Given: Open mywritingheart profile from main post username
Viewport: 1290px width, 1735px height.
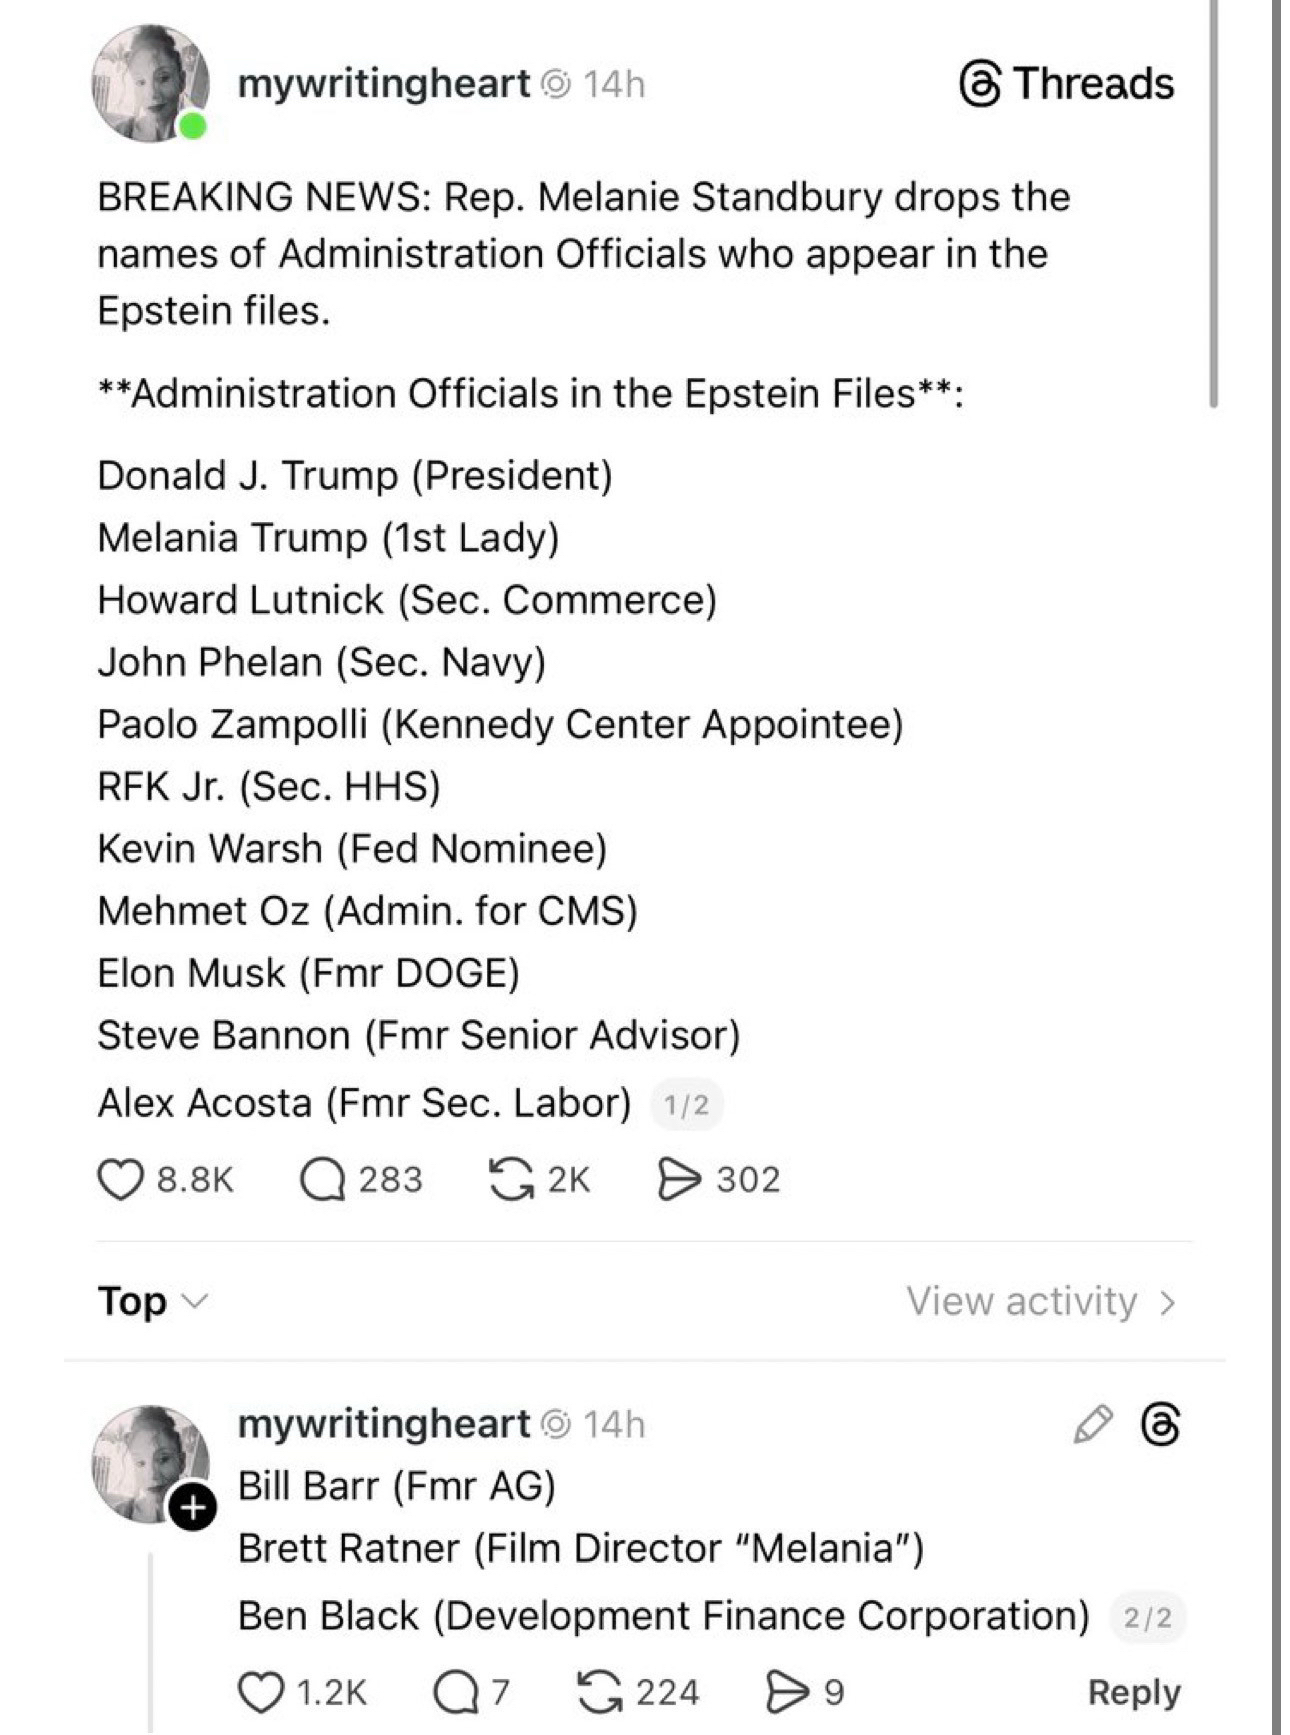Looking at the screenshot, I should [x=384, y=84].
